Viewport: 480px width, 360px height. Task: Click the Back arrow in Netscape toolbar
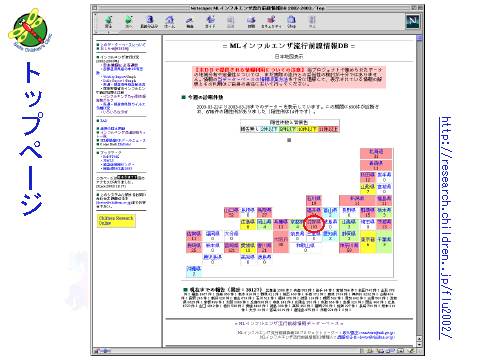click(x=108, y=22)
